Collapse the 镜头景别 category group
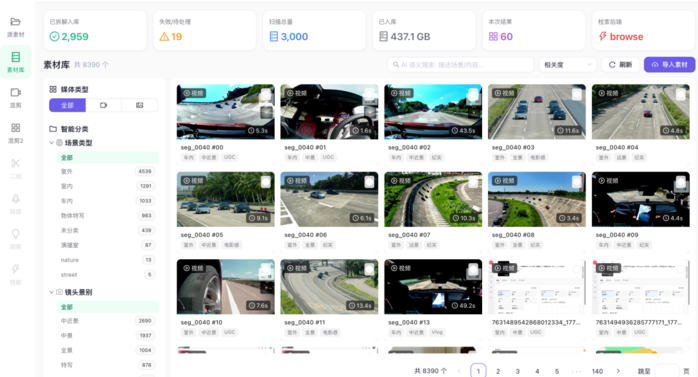The image size is (698, 377). click(51, 292)
